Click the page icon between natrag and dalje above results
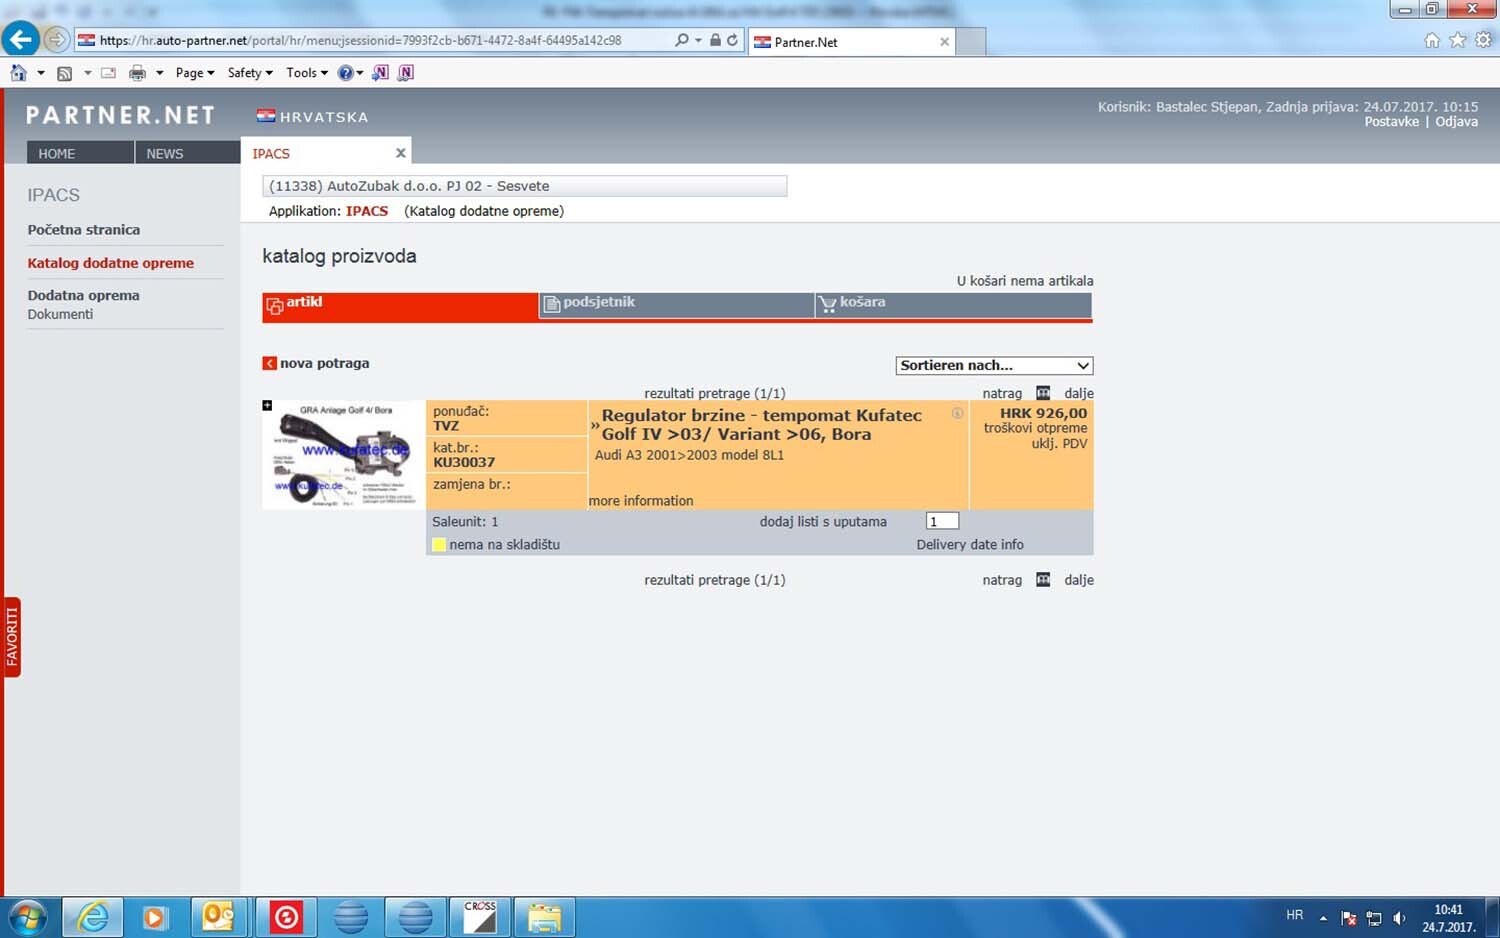 coord(1043,393)
